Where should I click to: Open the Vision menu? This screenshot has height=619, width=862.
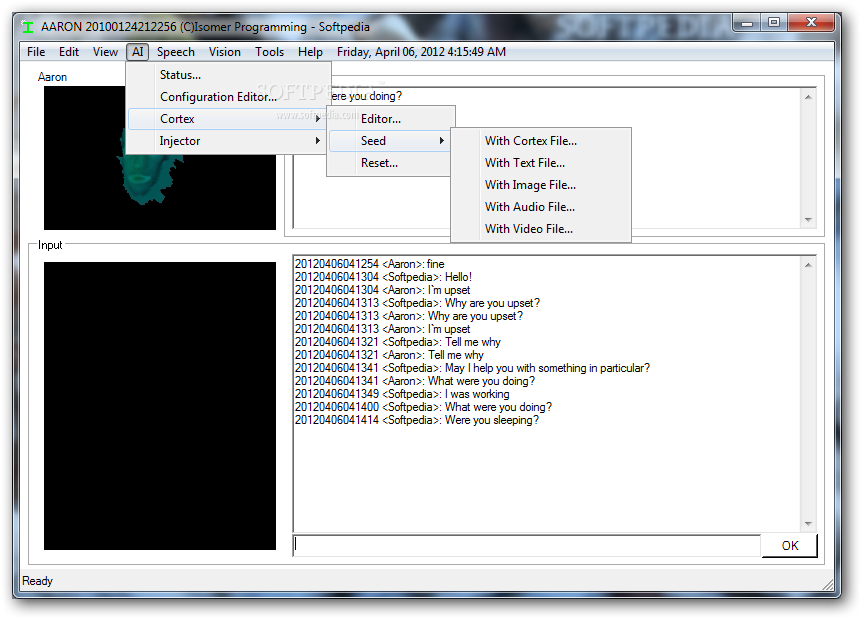(224, 52)
